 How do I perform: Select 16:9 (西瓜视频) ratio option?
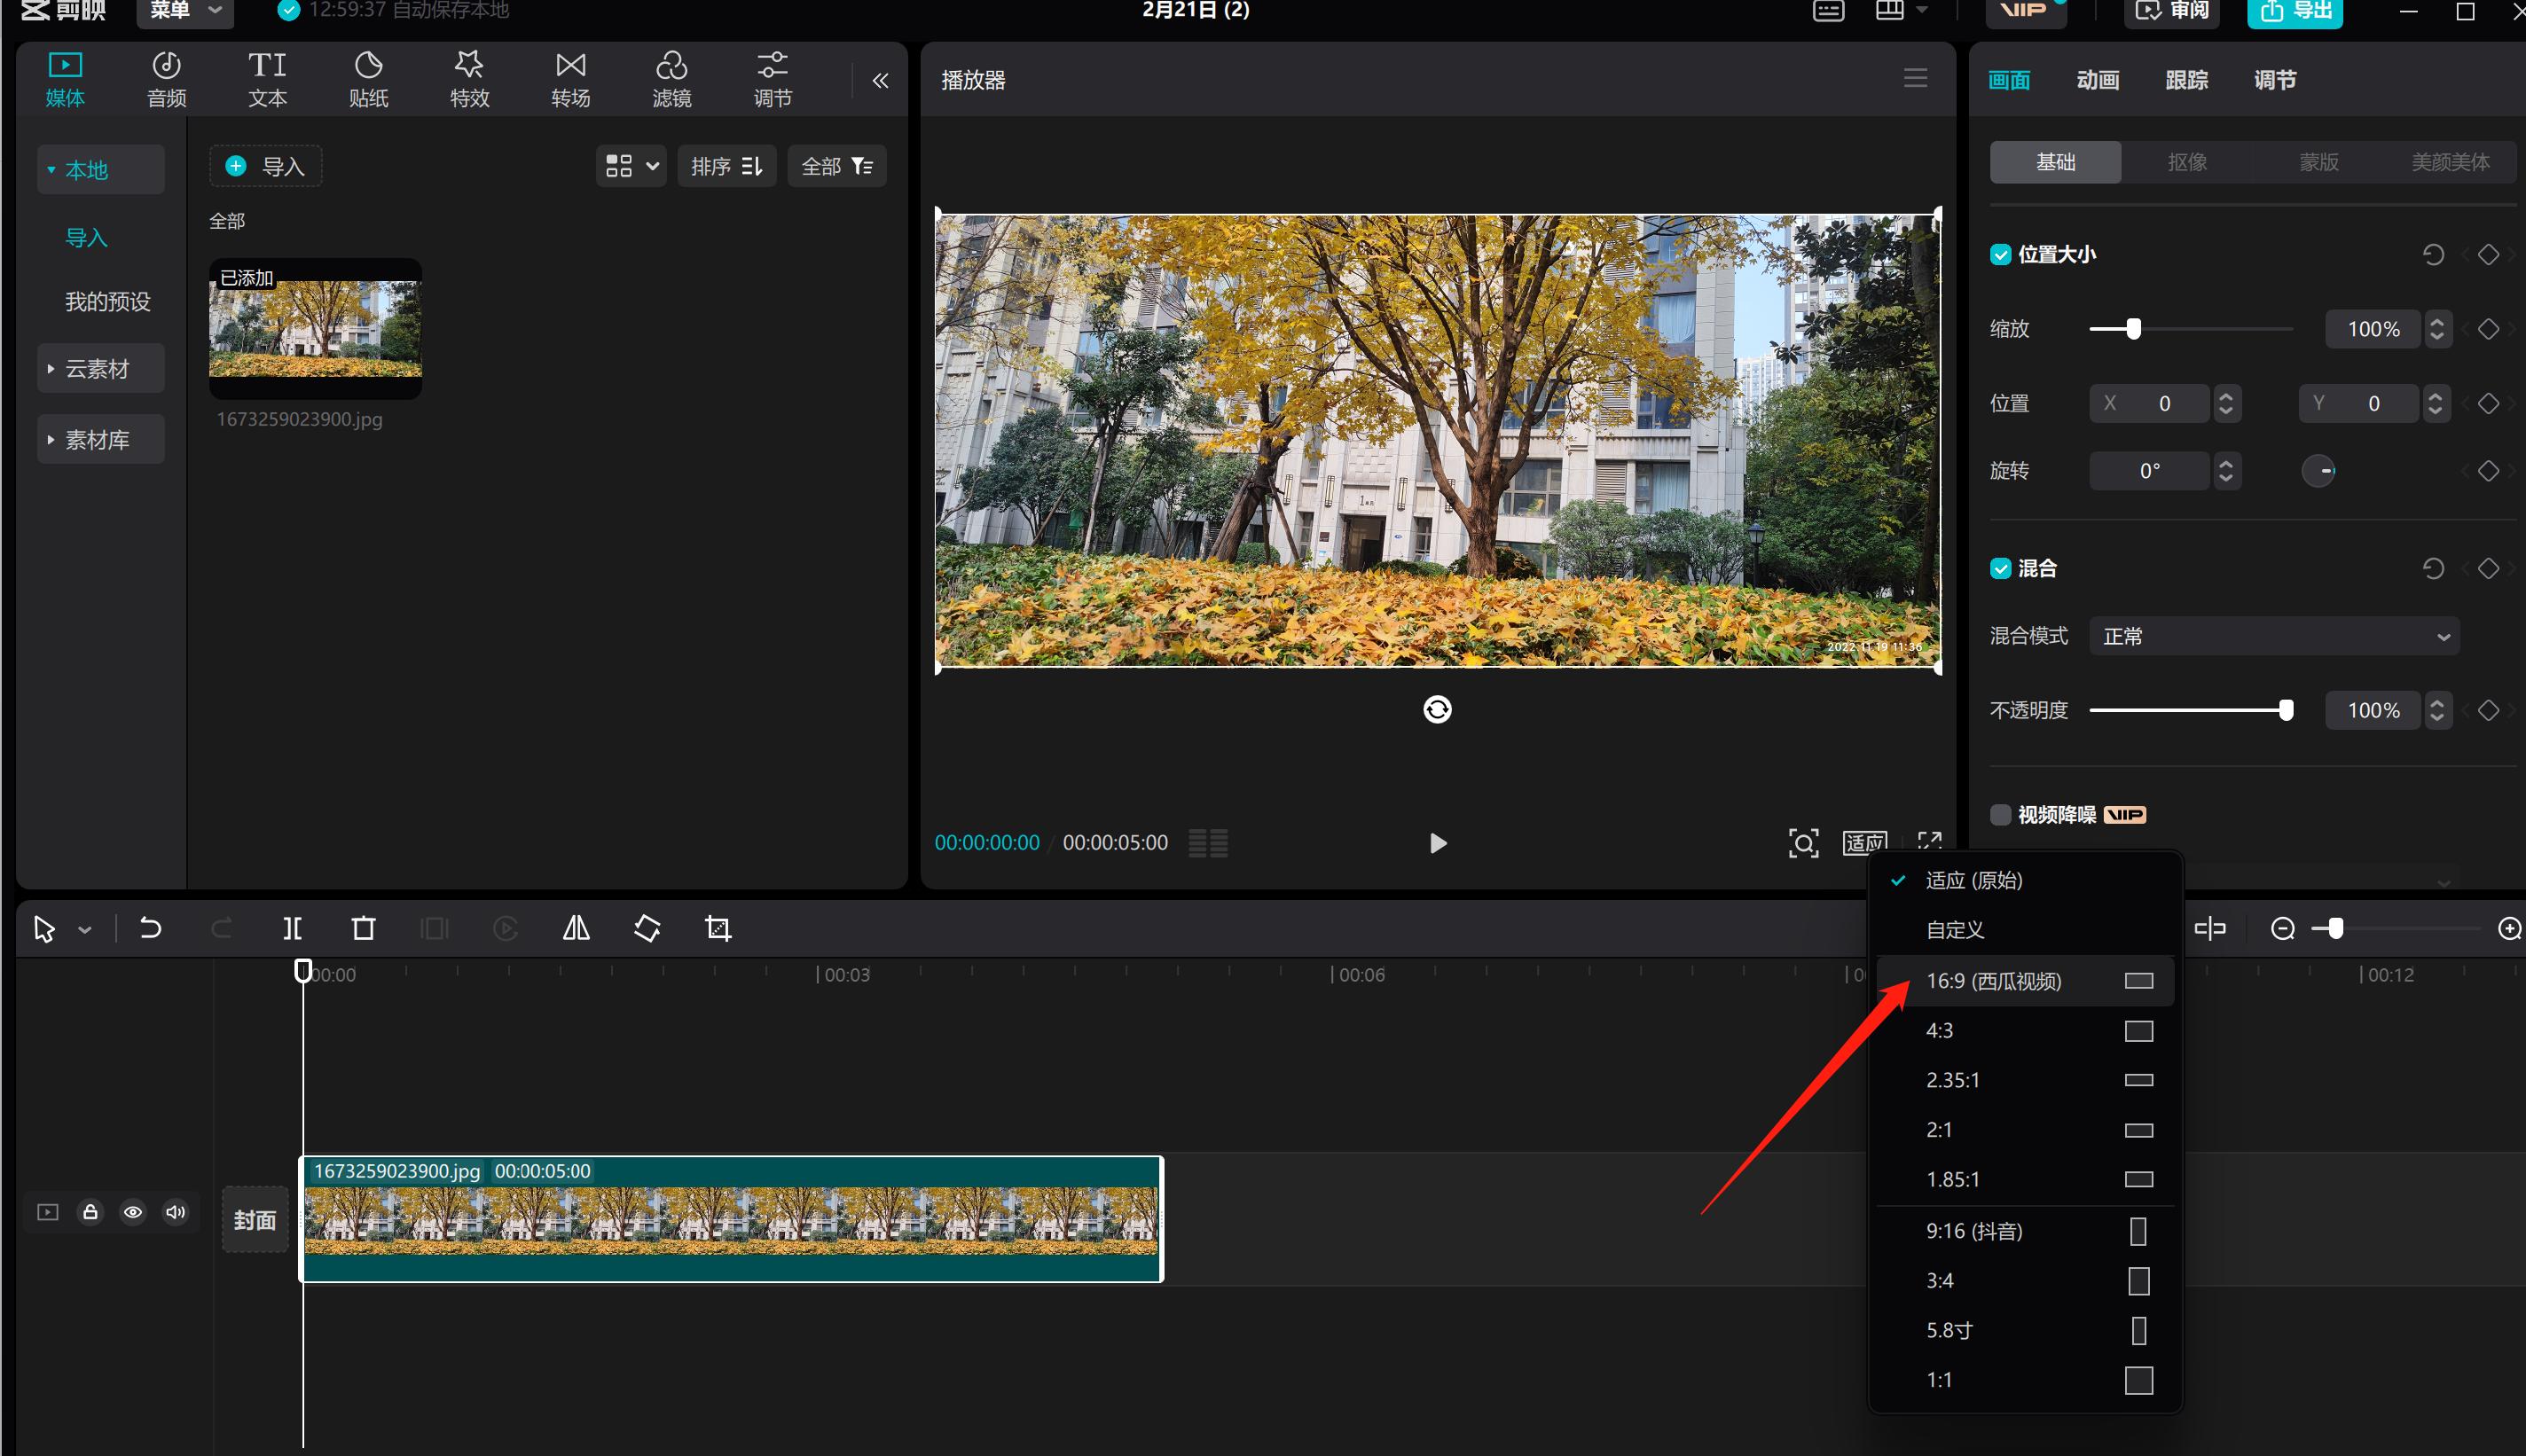click(1993, 981)
